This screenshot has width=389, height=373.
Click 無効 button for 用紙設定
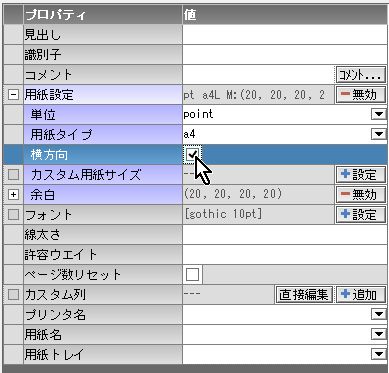tap(360, 95)
